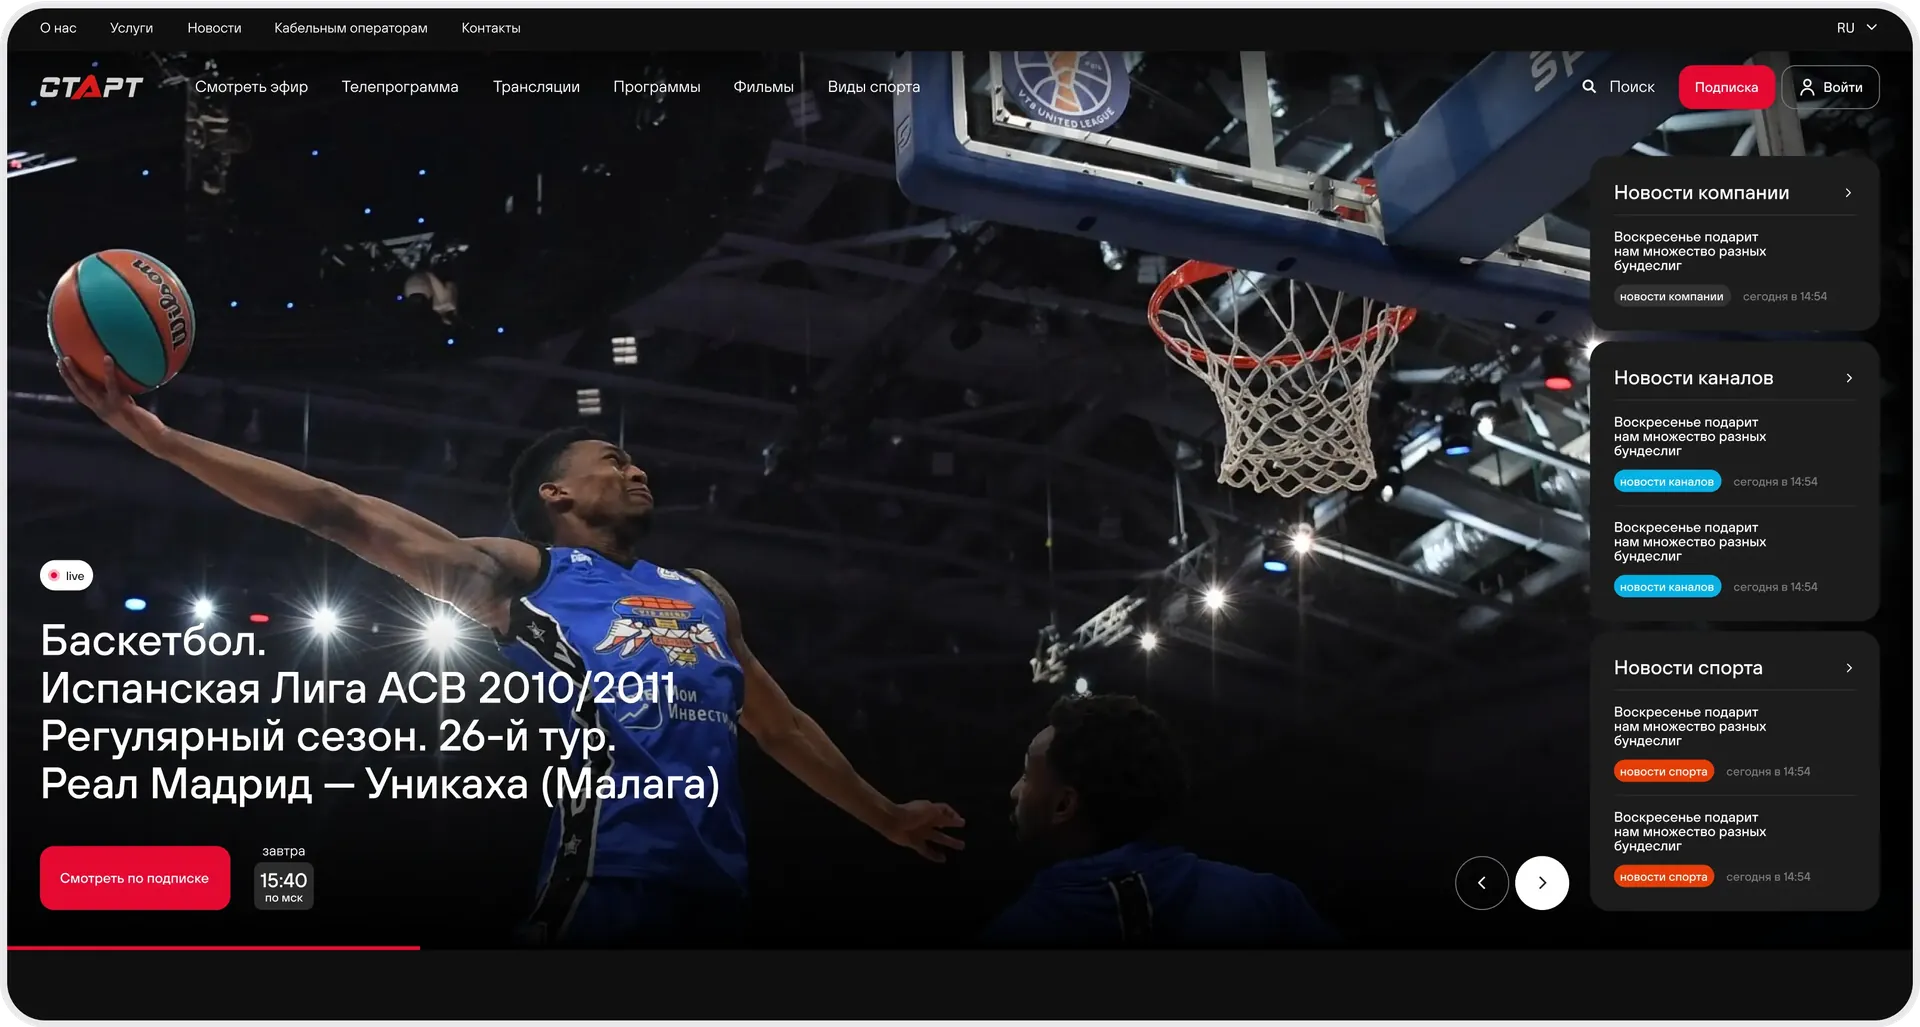Select Виды спорта navigation item
Screen dimensions: 1920x1027
point(874,87)
